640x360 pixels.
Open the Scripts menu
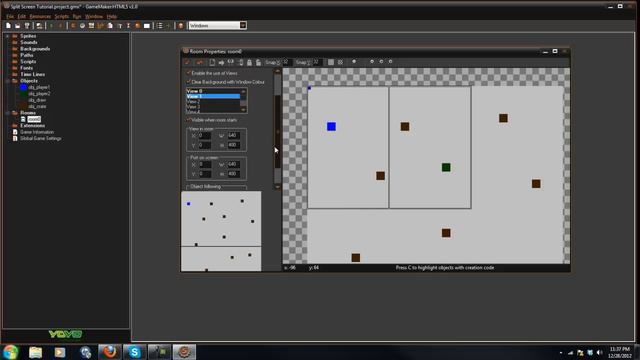[62, 16]
